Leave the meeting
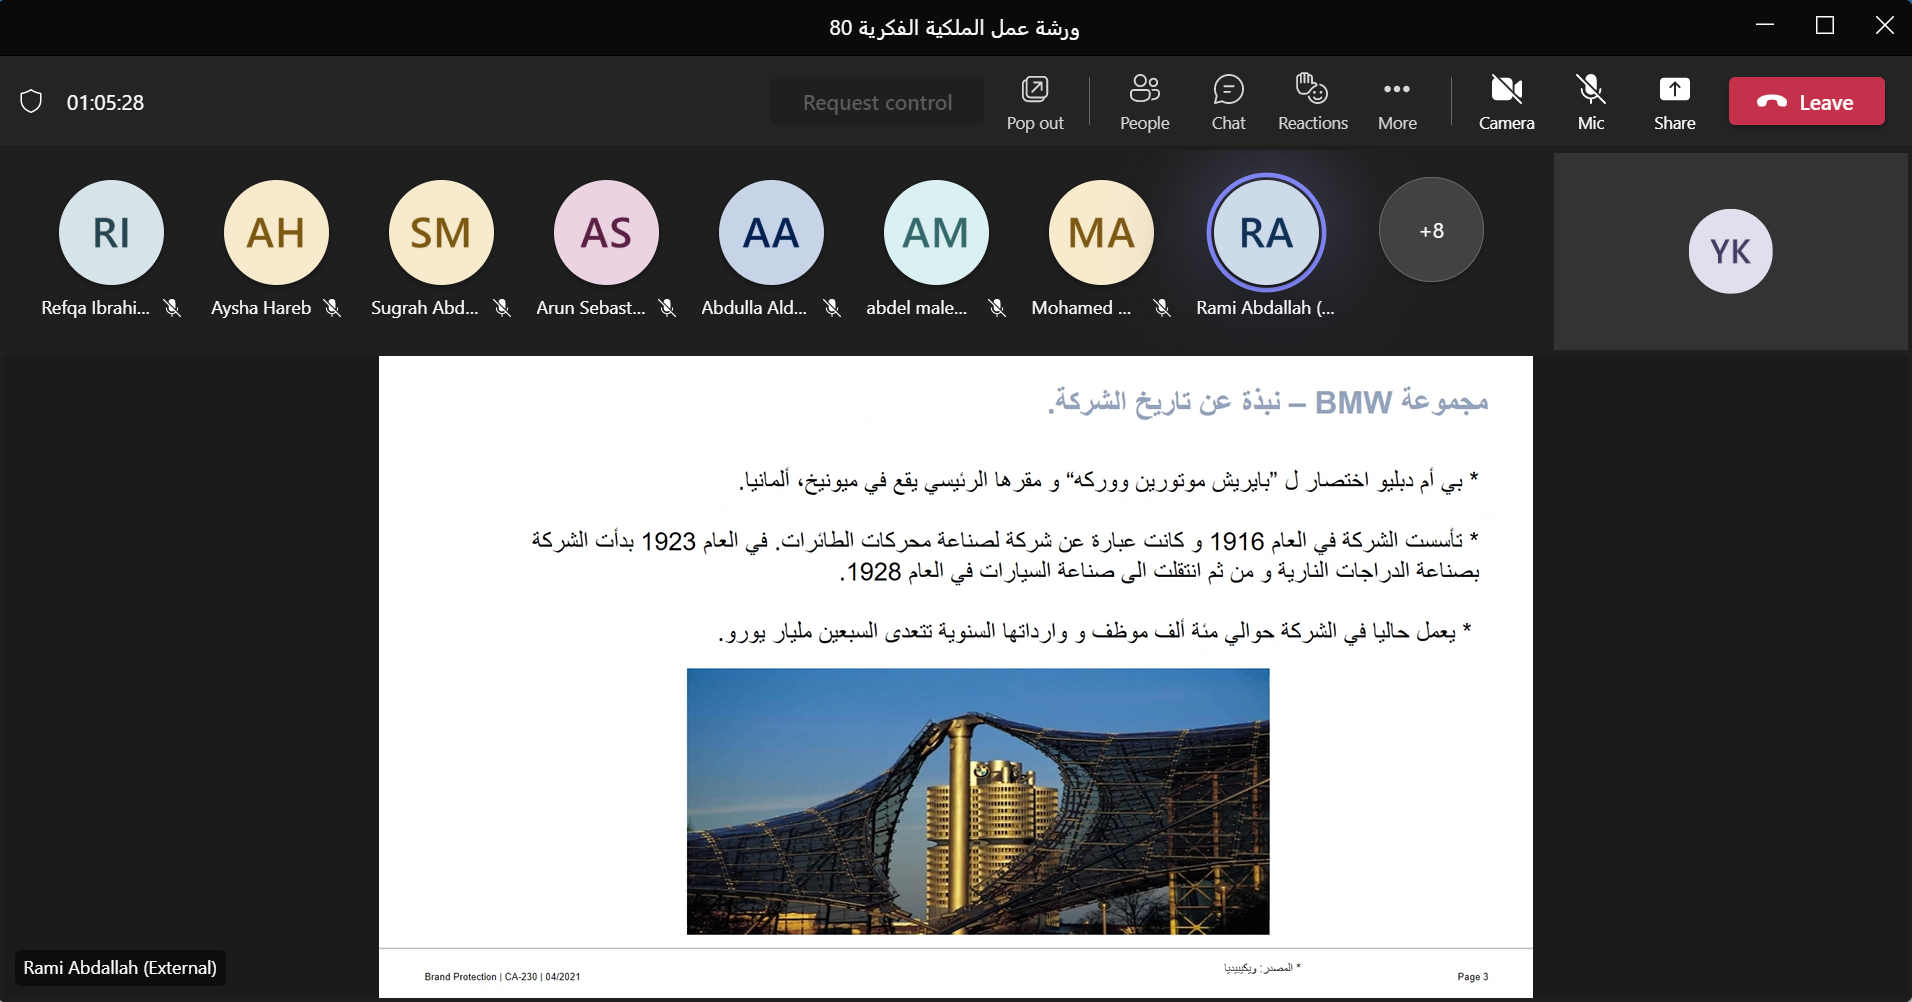This screenshot has height=1002, width=1912. pos(1806,102)
